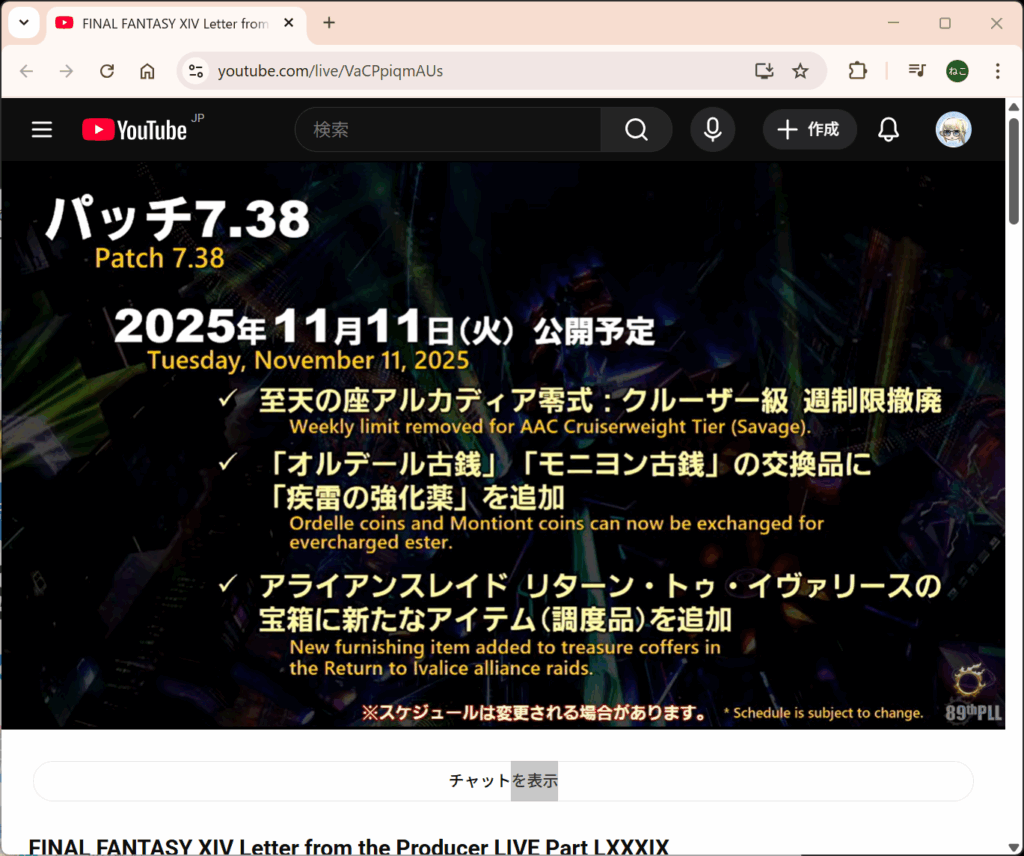Click the install app icon in address bar
Screen dimensions: 1024x856
pyautogui.click(x=764, y=71)
